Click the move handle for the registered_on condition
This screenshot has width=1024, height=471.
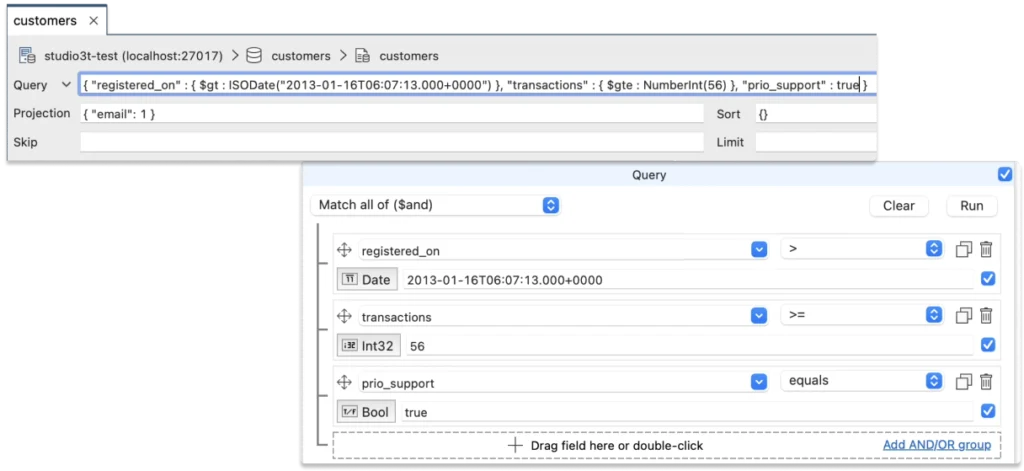(x=344, y=250)
